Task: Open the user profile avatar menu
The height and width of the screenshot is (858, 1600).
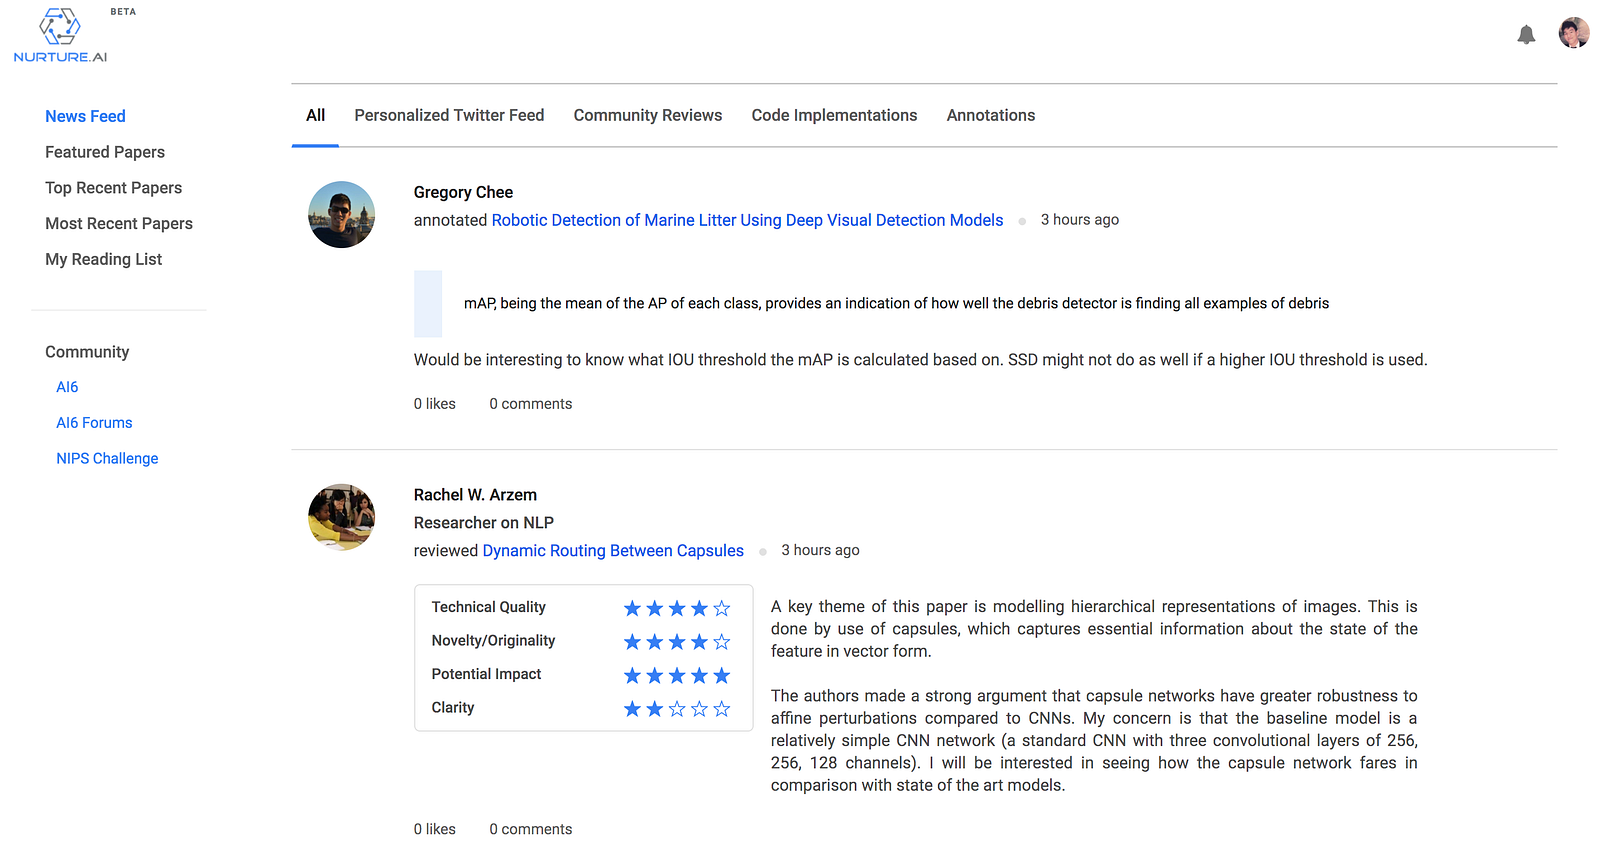Action: point(1574,33)
